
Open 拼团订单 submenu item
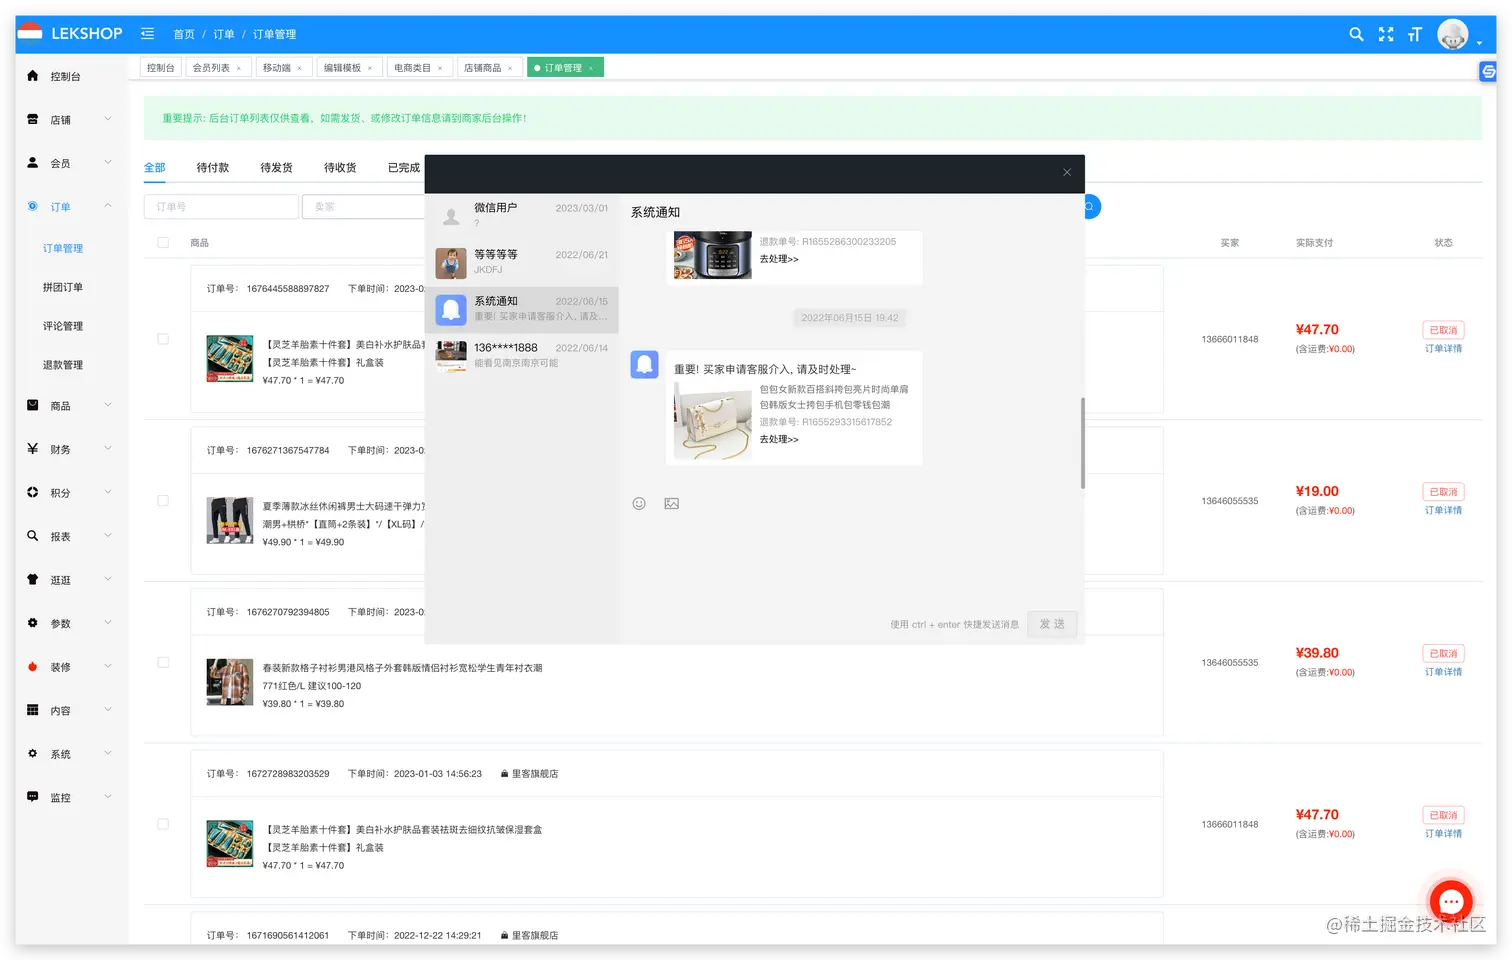(x=63, y=287)
